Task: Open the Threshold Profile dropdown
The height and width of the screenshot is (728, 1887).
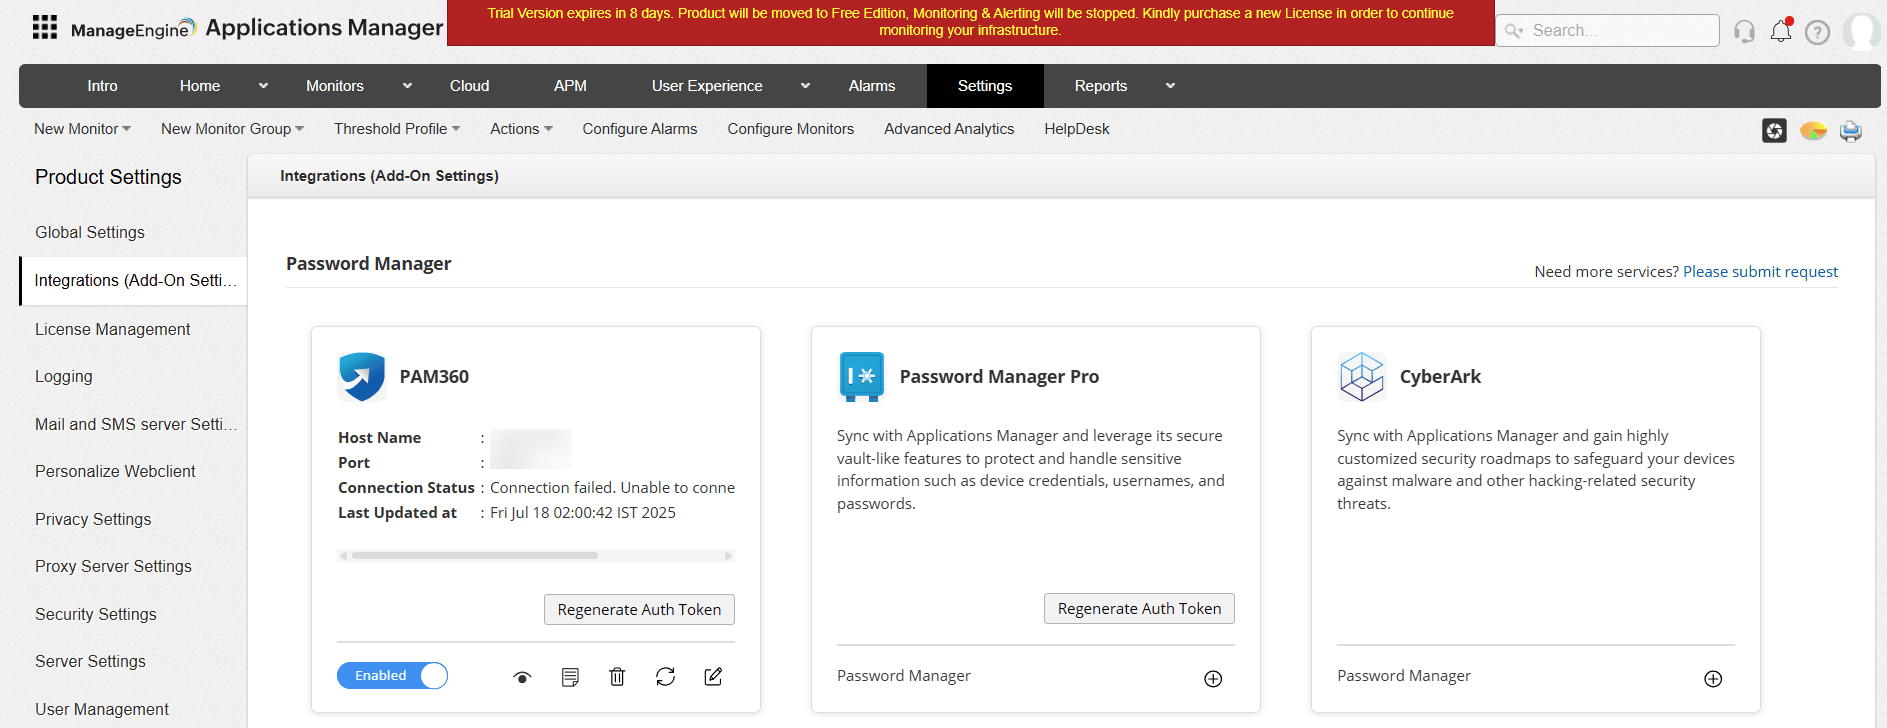Action: (x=397, y=129)
